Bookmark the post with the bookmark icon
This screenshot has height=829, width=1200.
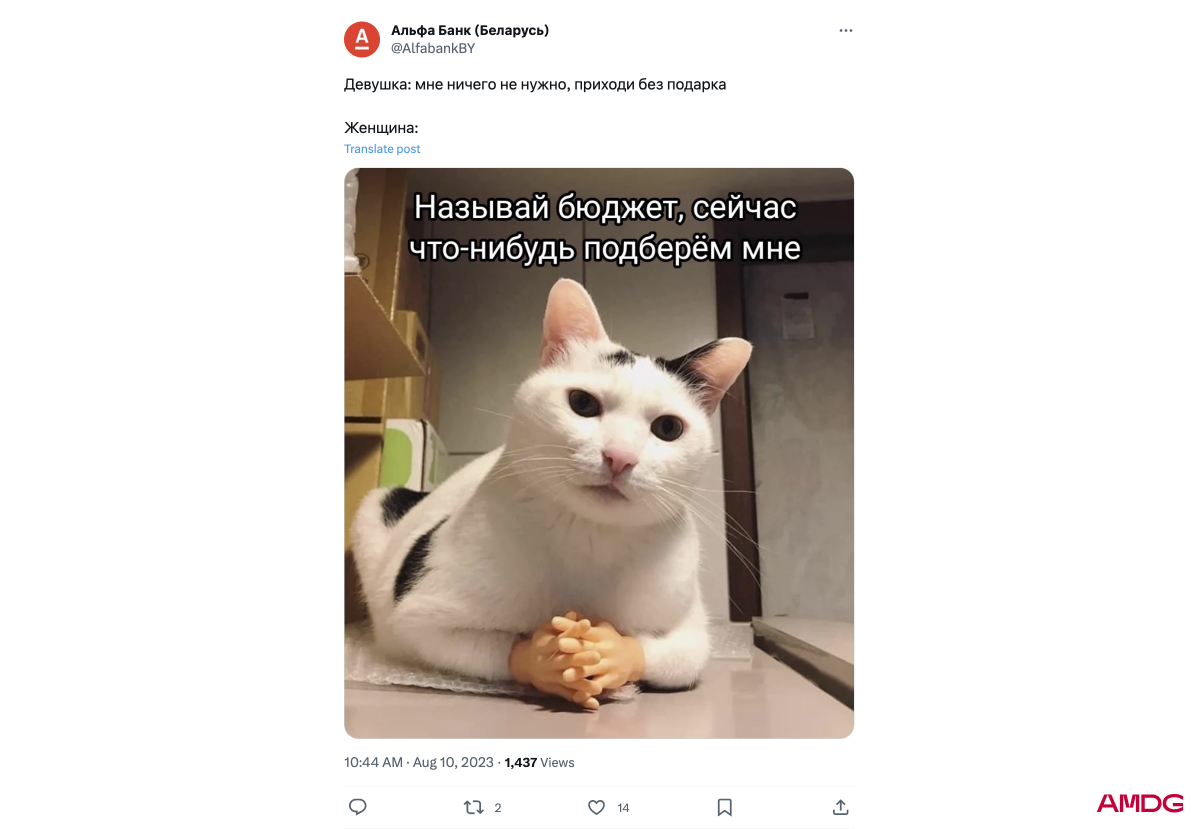(725, 807)
